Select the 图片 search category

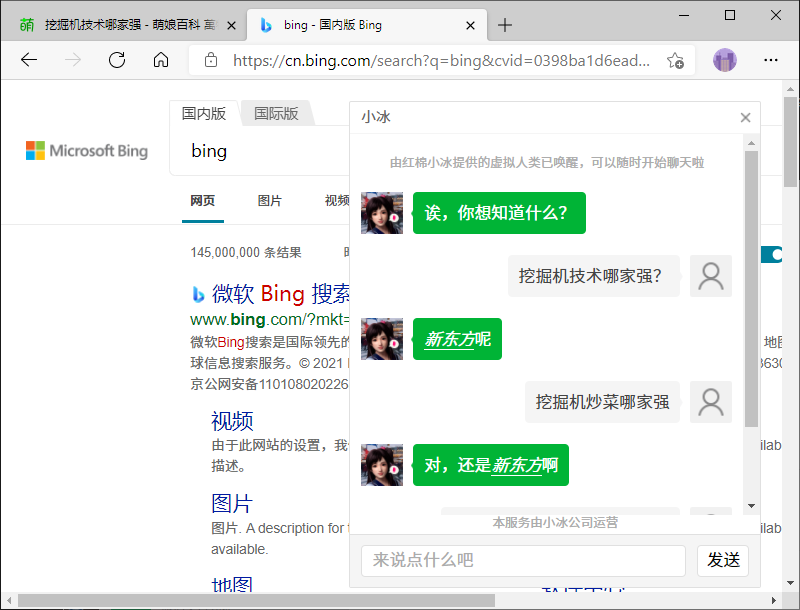[270, 201]
